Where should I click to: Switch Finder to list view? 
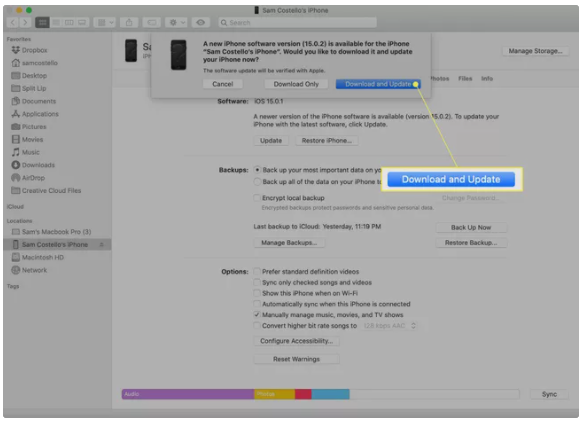click(x=56, y=23)
